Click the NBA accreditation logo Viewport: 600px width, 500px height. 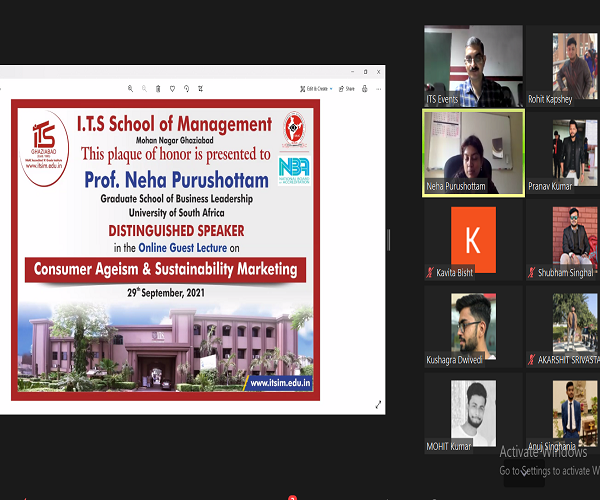pos(294,171)
